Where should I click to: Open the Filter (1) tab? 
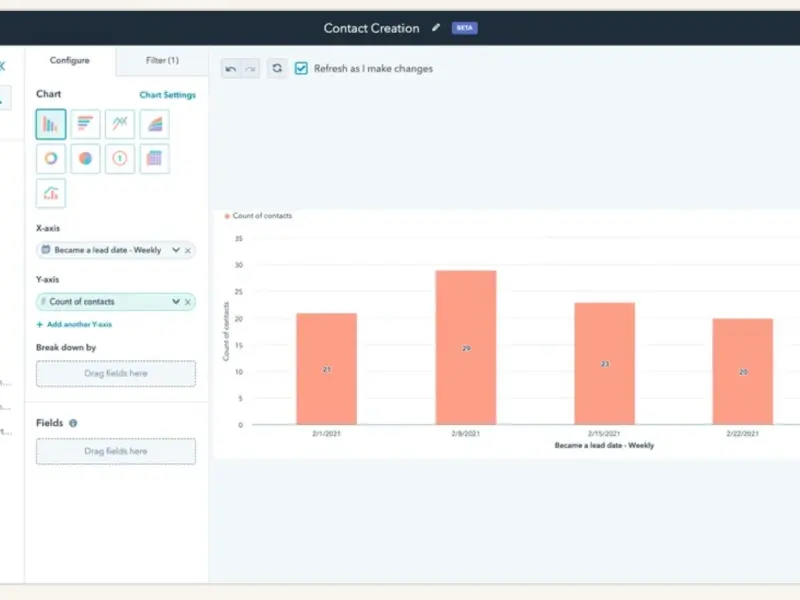162,61
